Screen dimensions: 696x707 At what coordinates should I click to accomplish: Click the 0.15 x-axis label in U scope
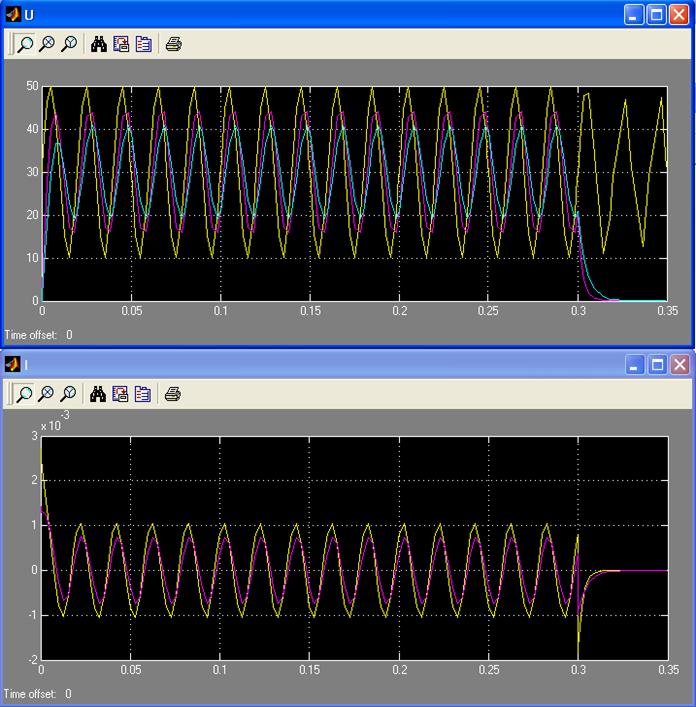310,311
